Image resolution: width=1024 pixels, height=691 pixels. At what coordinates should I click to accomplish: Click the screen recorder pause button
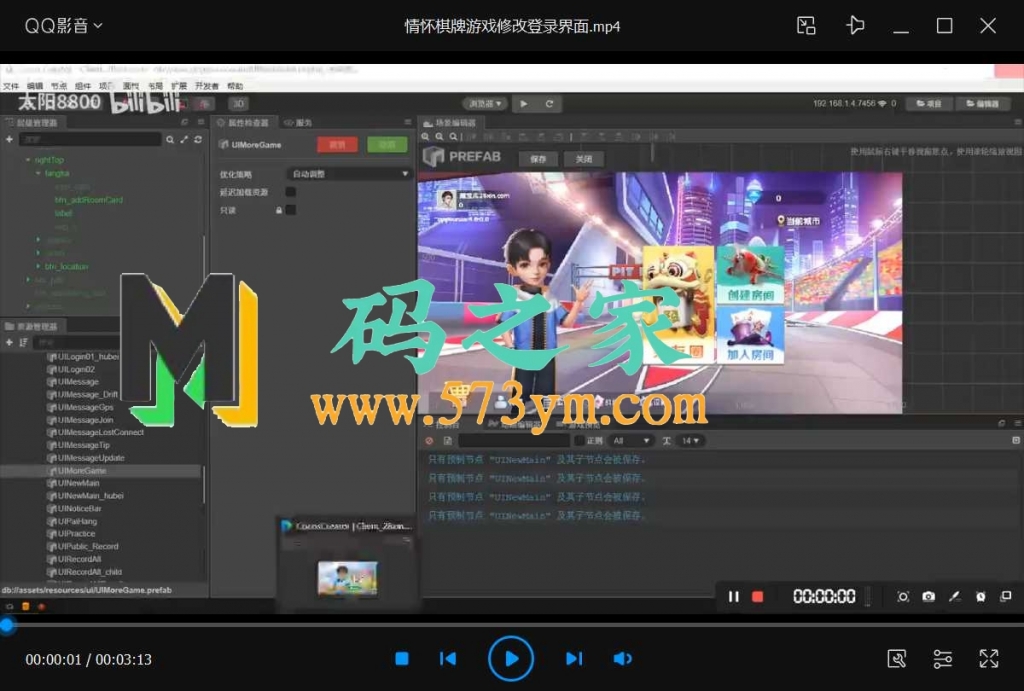[x=733, y=596]
